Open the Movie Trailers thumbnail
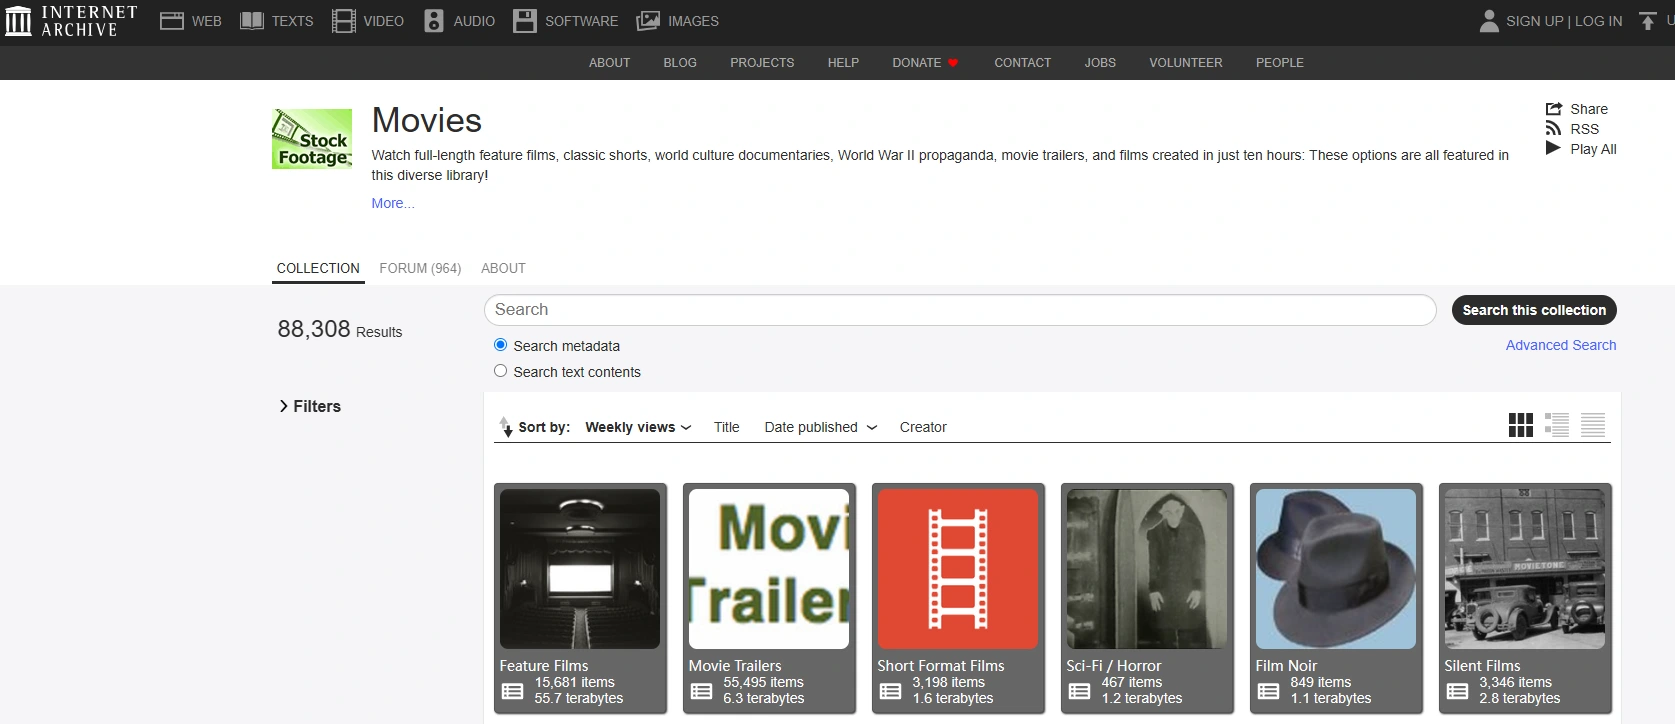Image resolution: width=1675 pixels, height=724 pixels. [769, 569]
